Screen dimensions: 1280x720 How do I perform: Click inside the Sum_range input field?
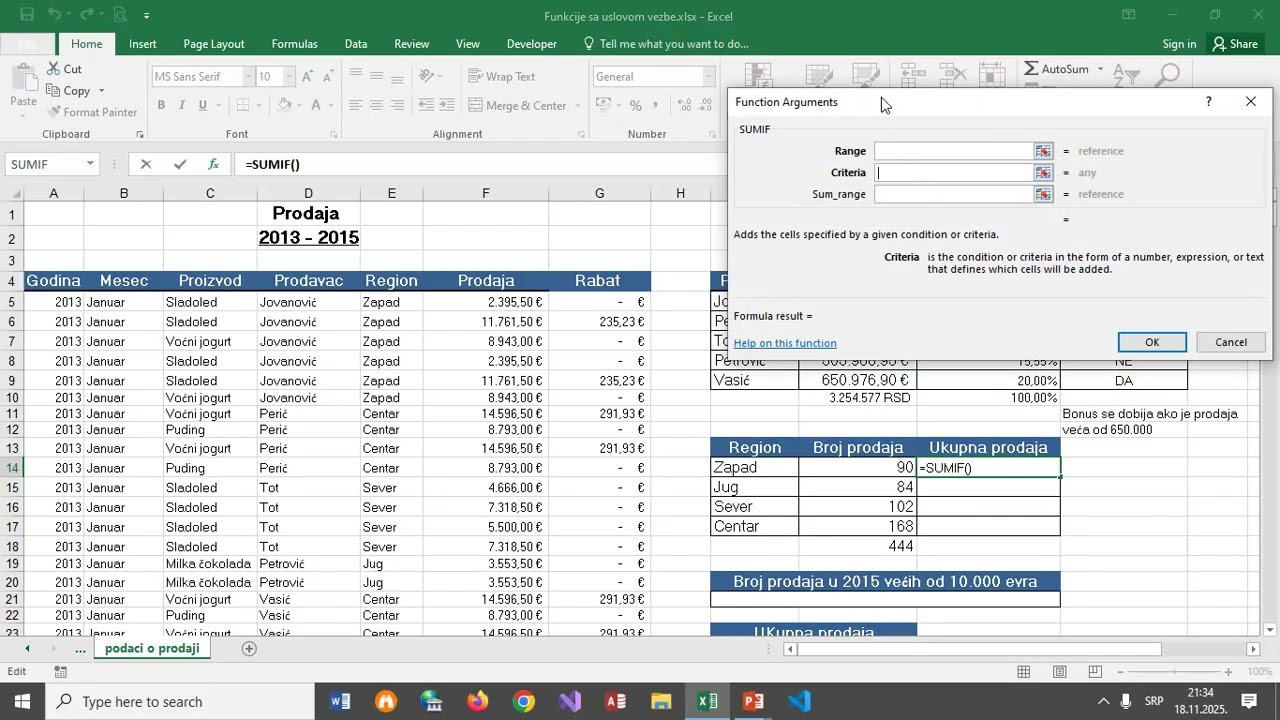tap(954, 194)
